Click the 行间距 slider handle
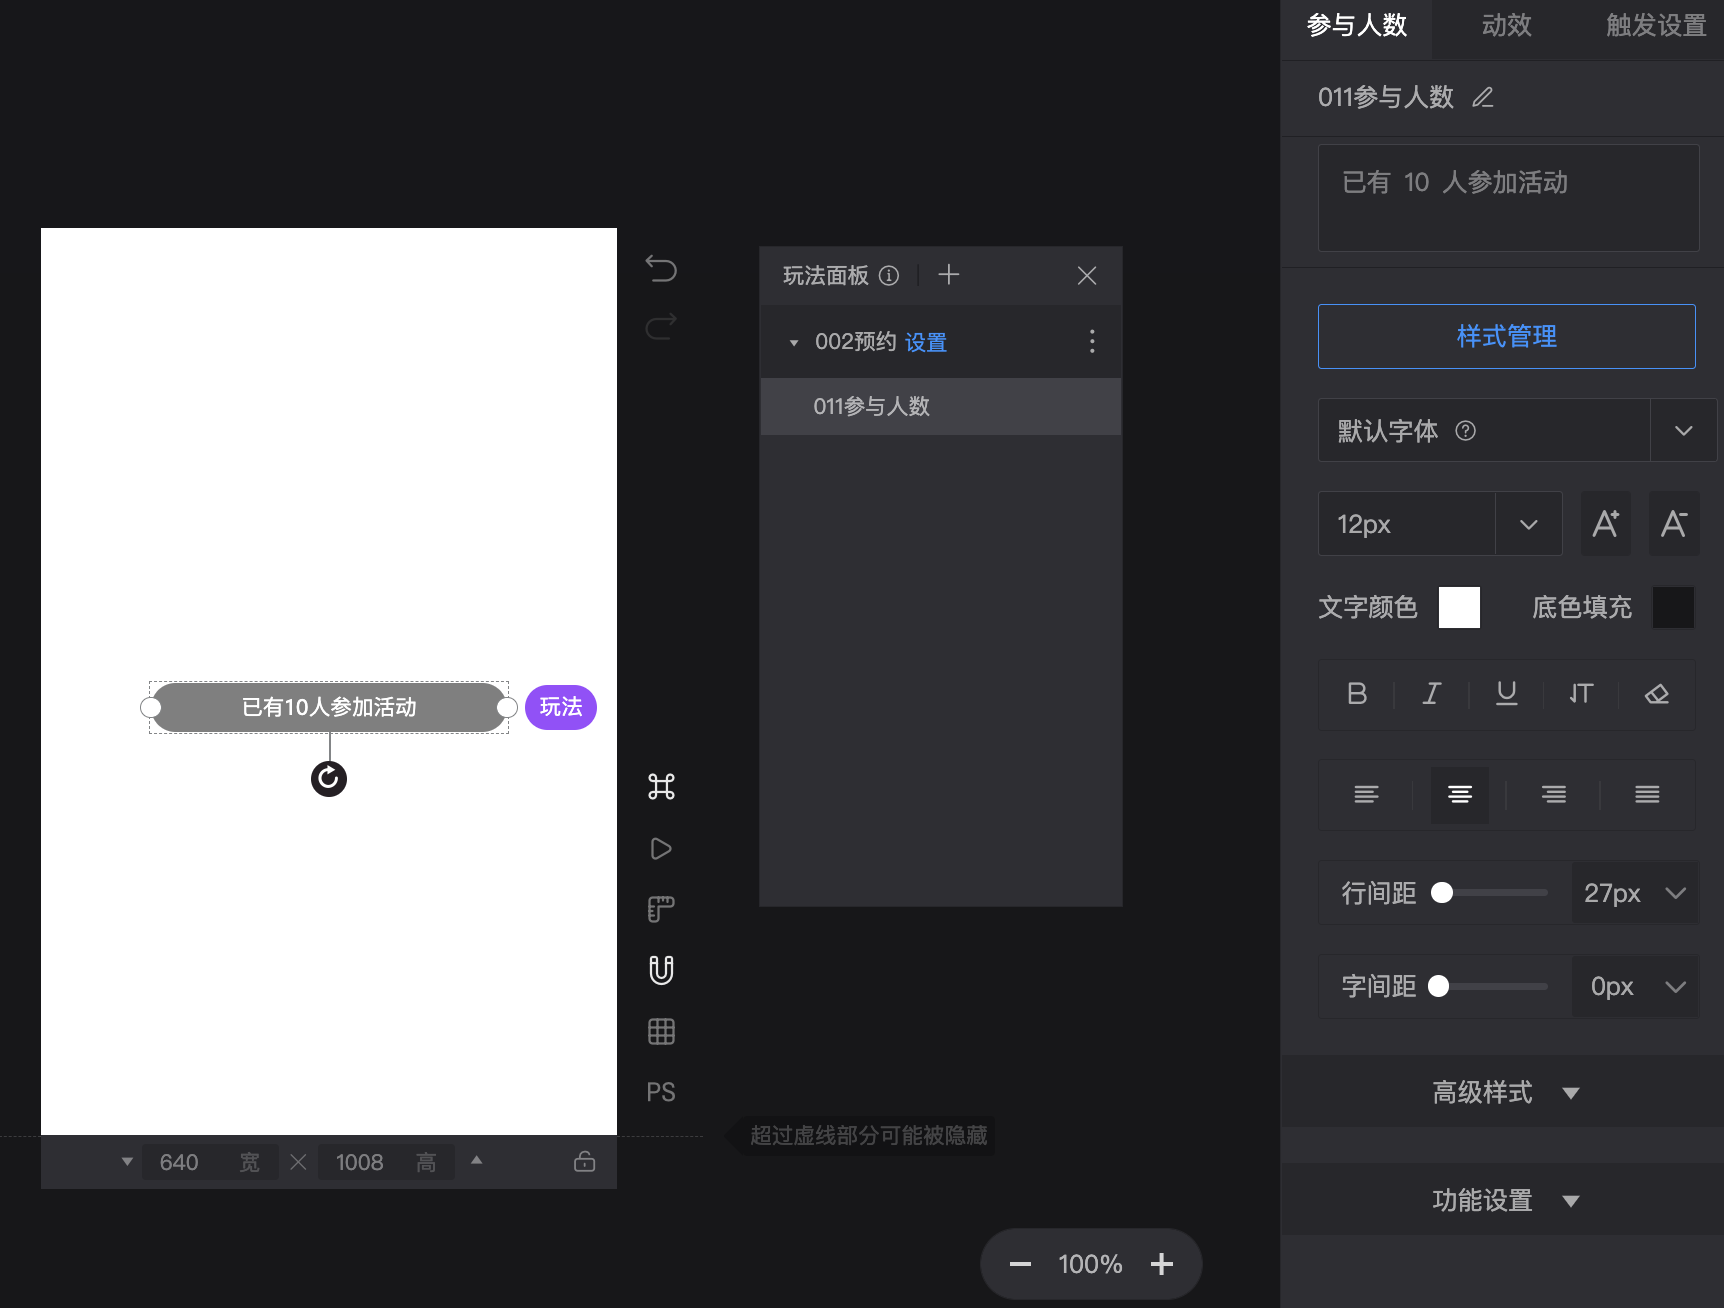 (1442, 893)
